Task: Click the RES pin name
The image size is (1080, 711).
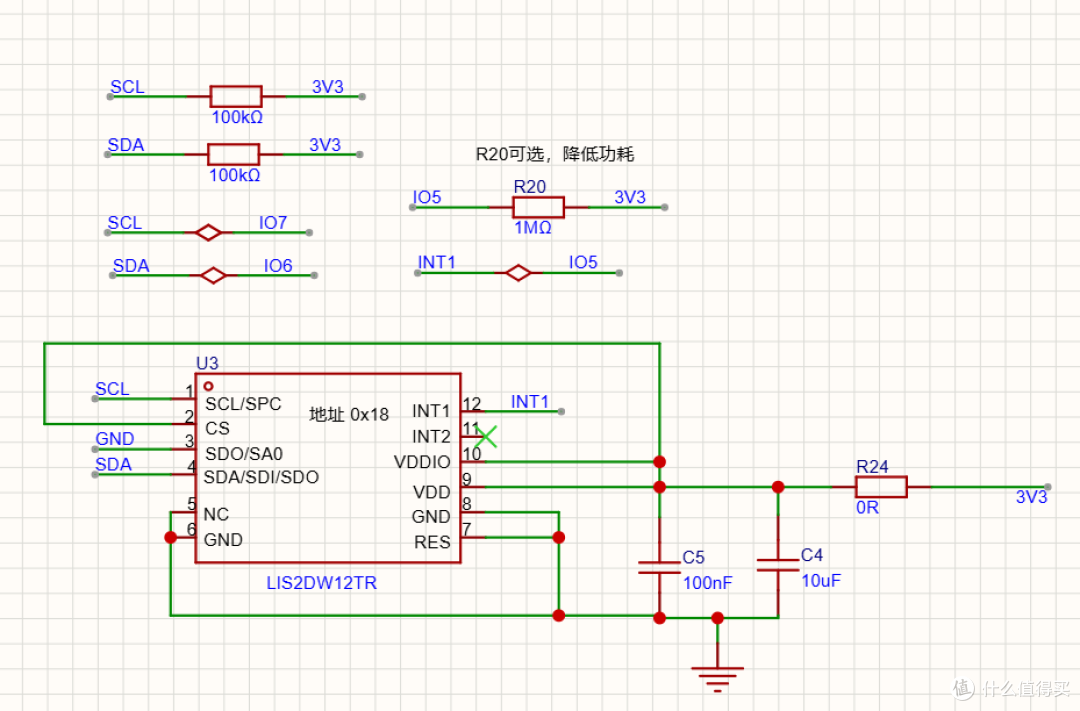Action: tap(433, 542)
